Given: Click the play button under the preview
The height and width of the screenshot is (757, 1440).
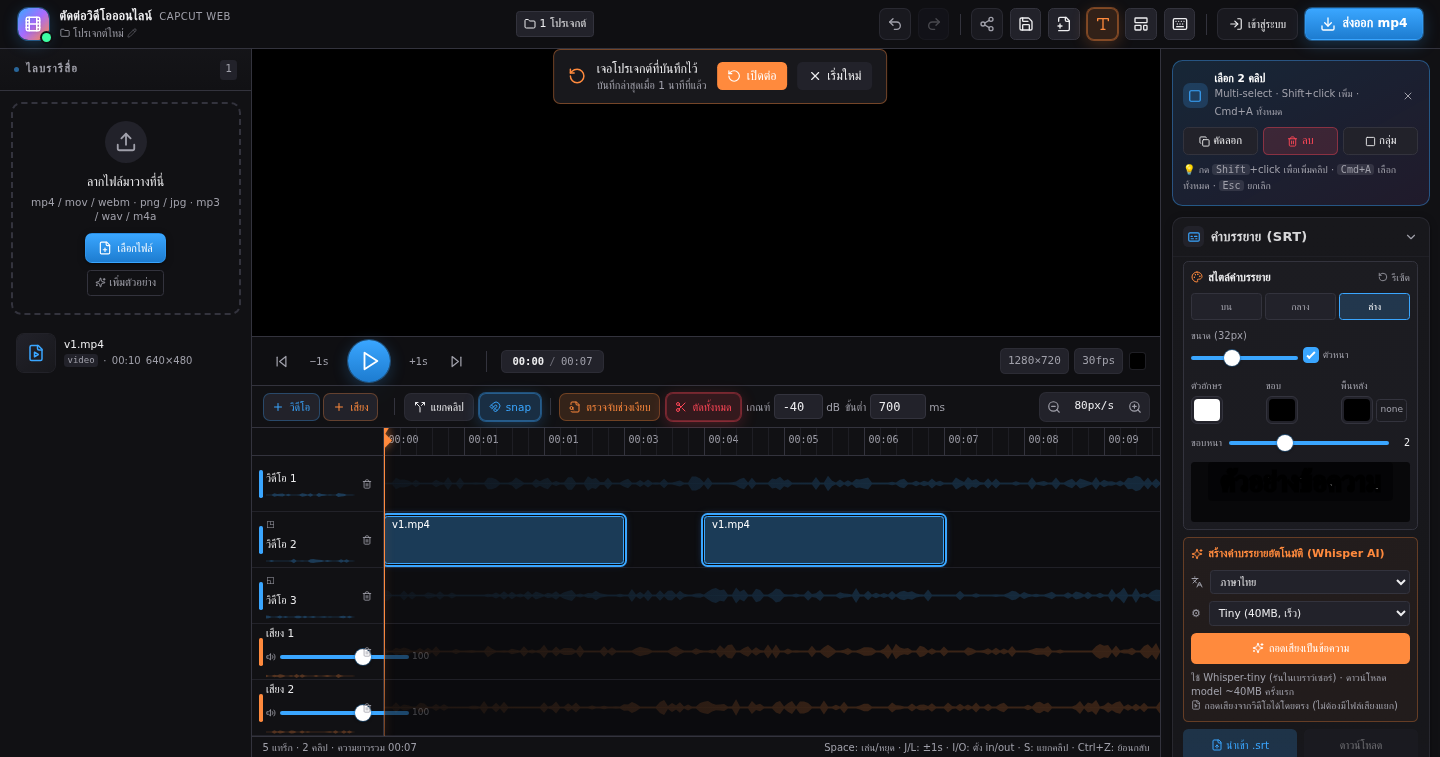Looking at the screenshot, I should (369, 361).
